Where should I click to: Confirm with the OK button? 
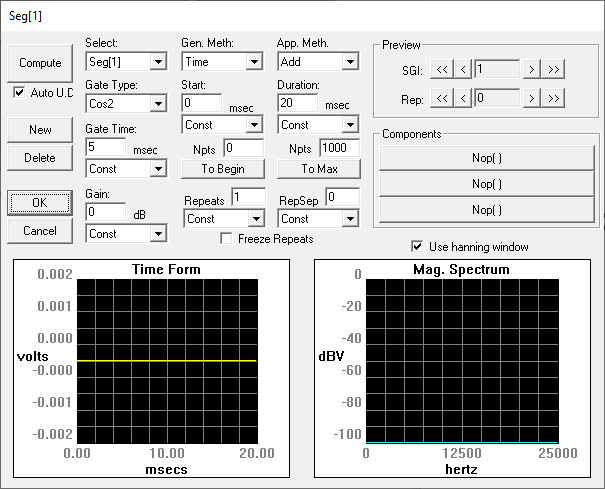[40, 203]
